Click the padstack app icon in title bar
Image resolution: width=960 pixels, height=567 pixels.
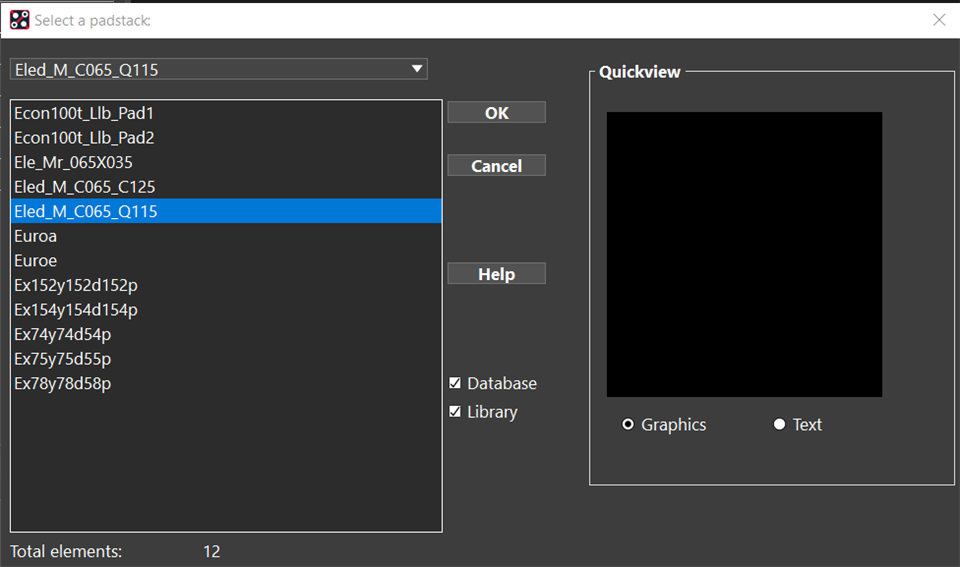[19, 19]
